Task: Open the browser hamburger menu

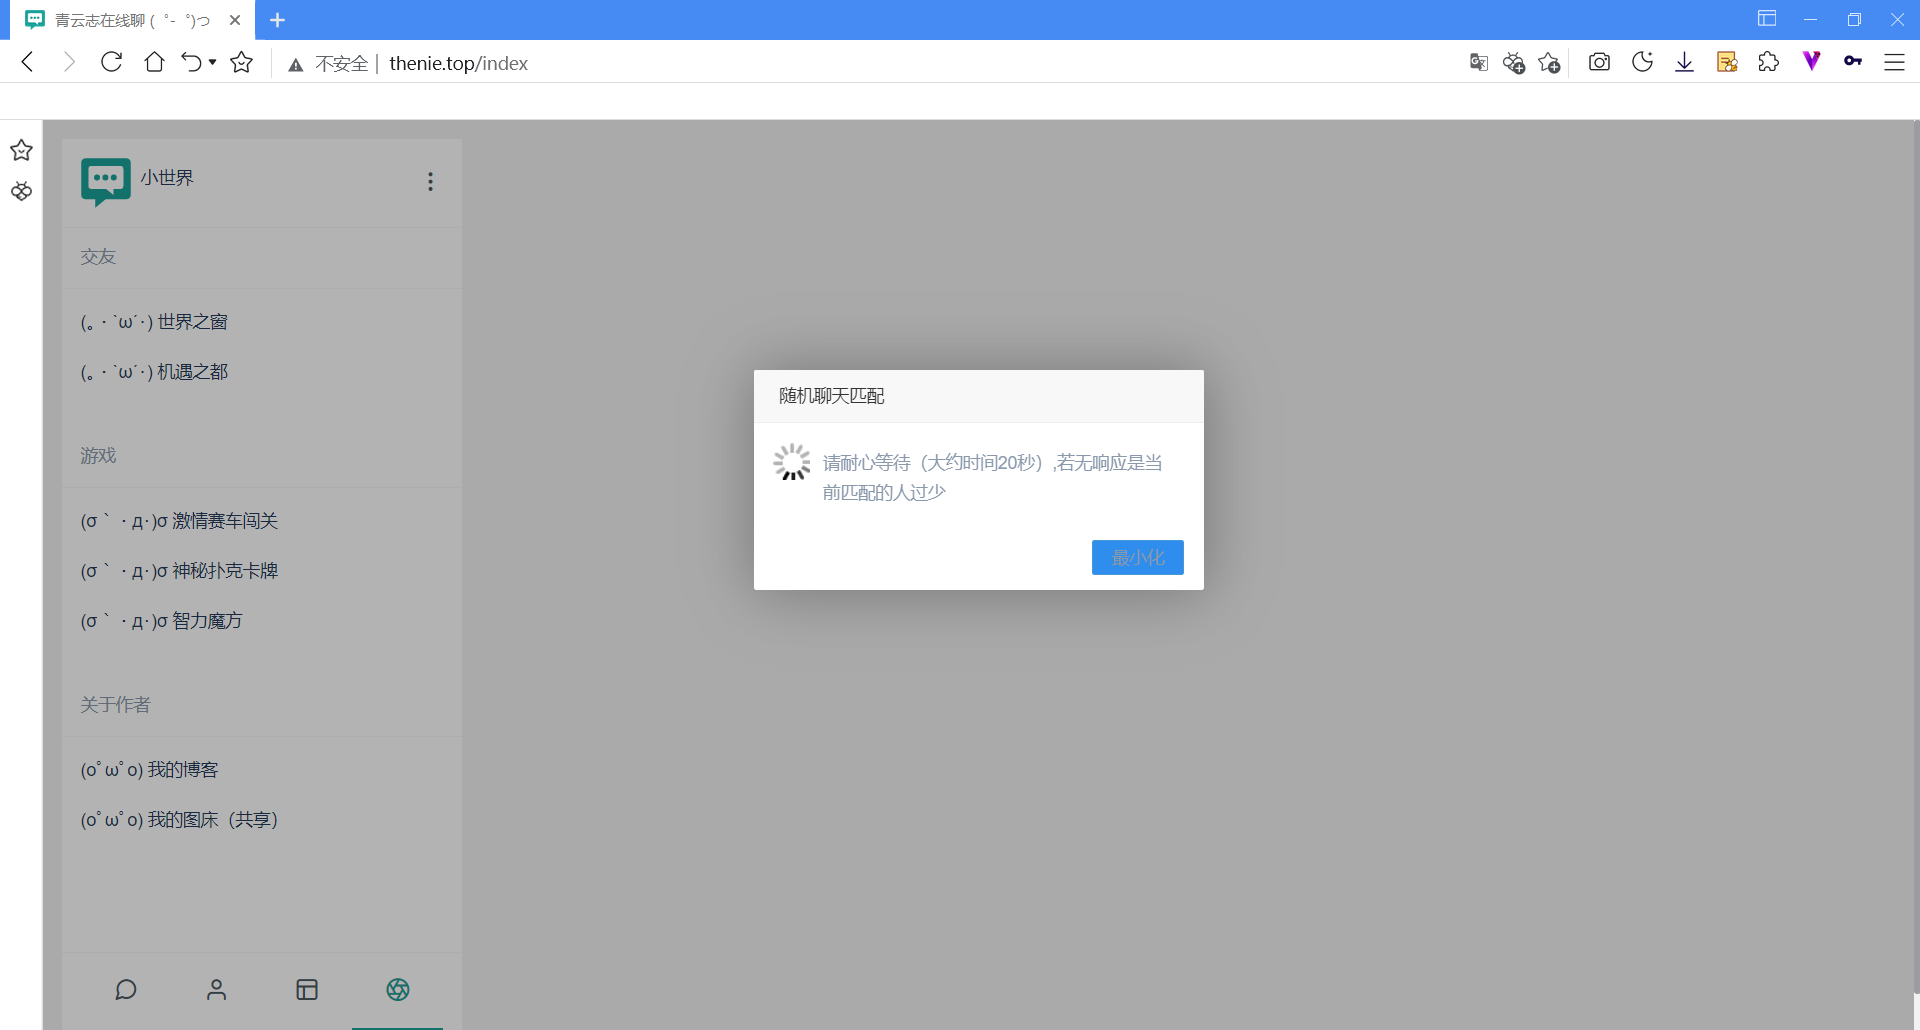Action: (1894, 62)
